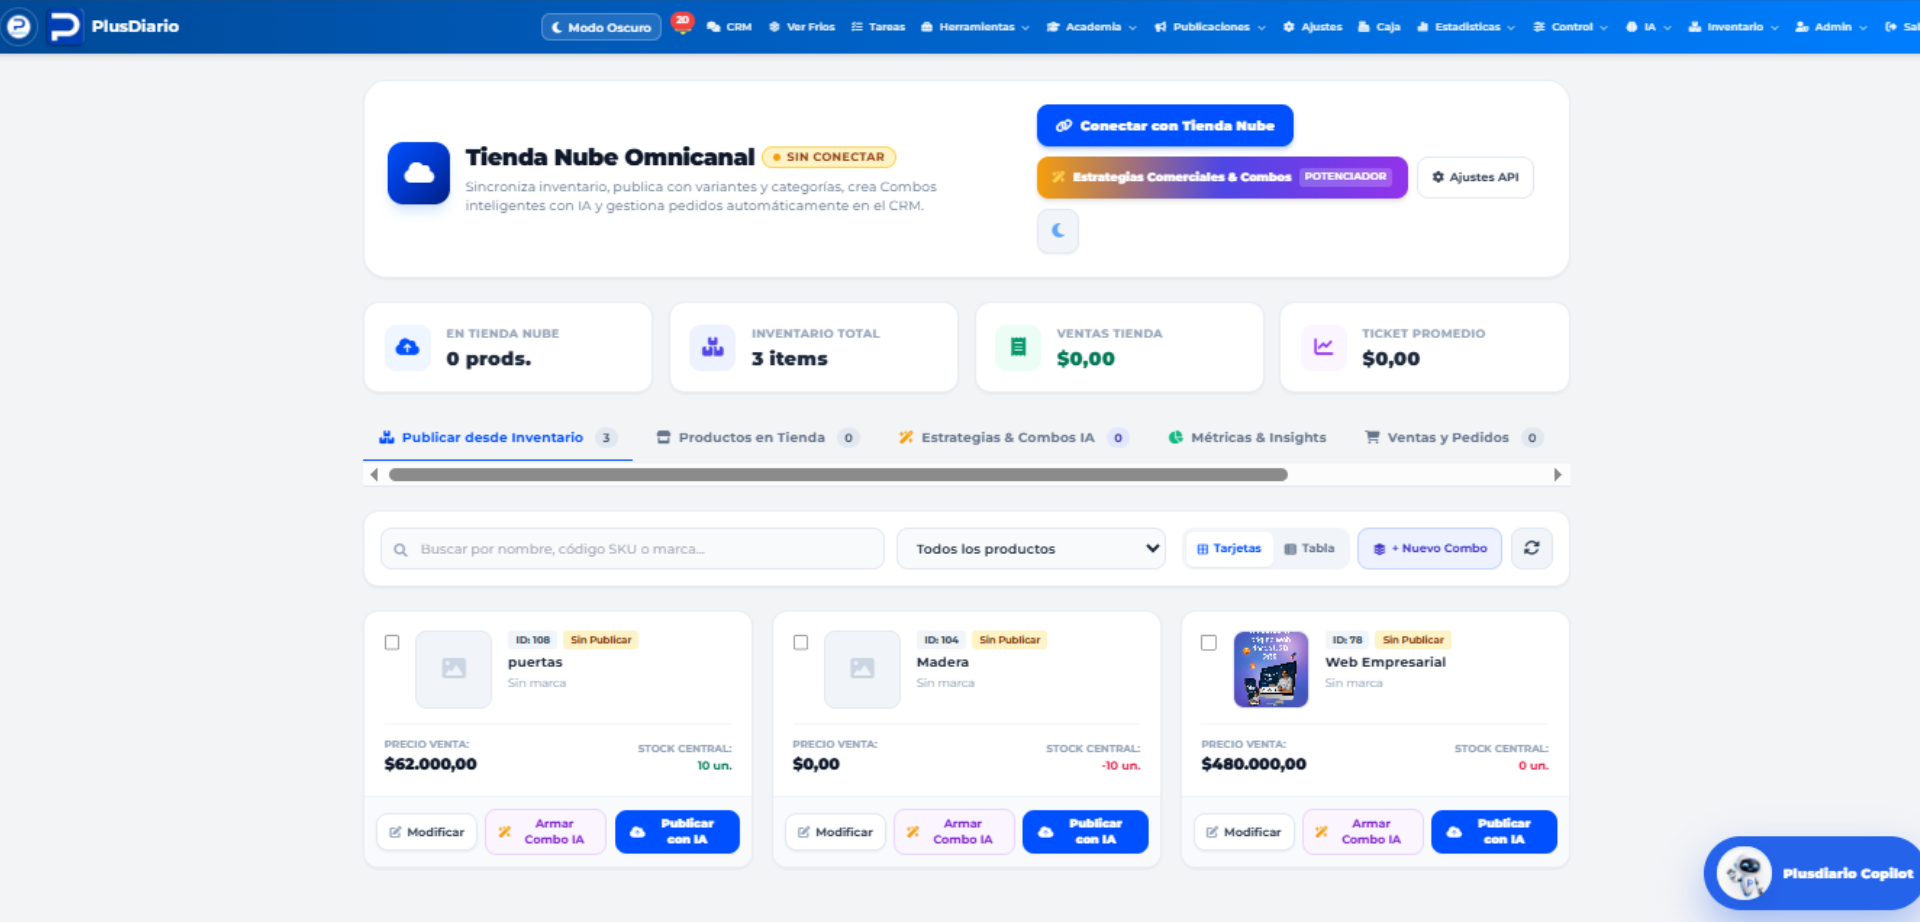Click the blue cloud Tienda Nube logo

coord(418,173)
